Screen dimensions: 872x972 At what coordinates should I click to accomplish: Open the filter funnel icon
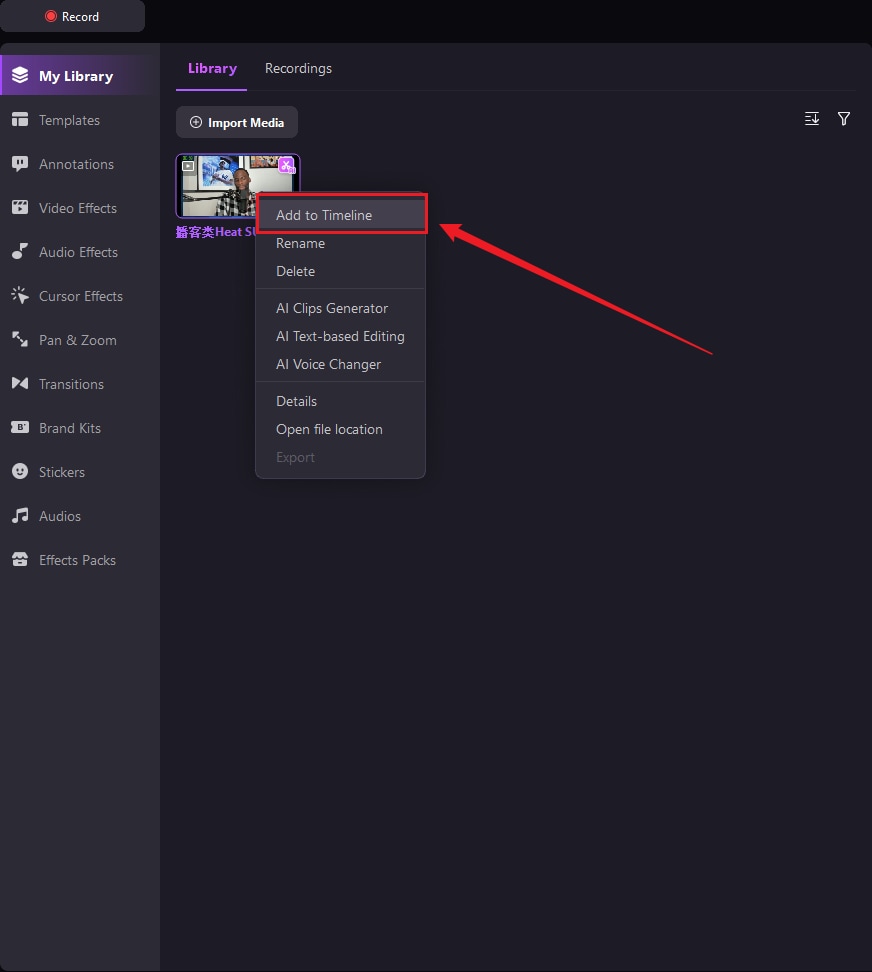843,118
